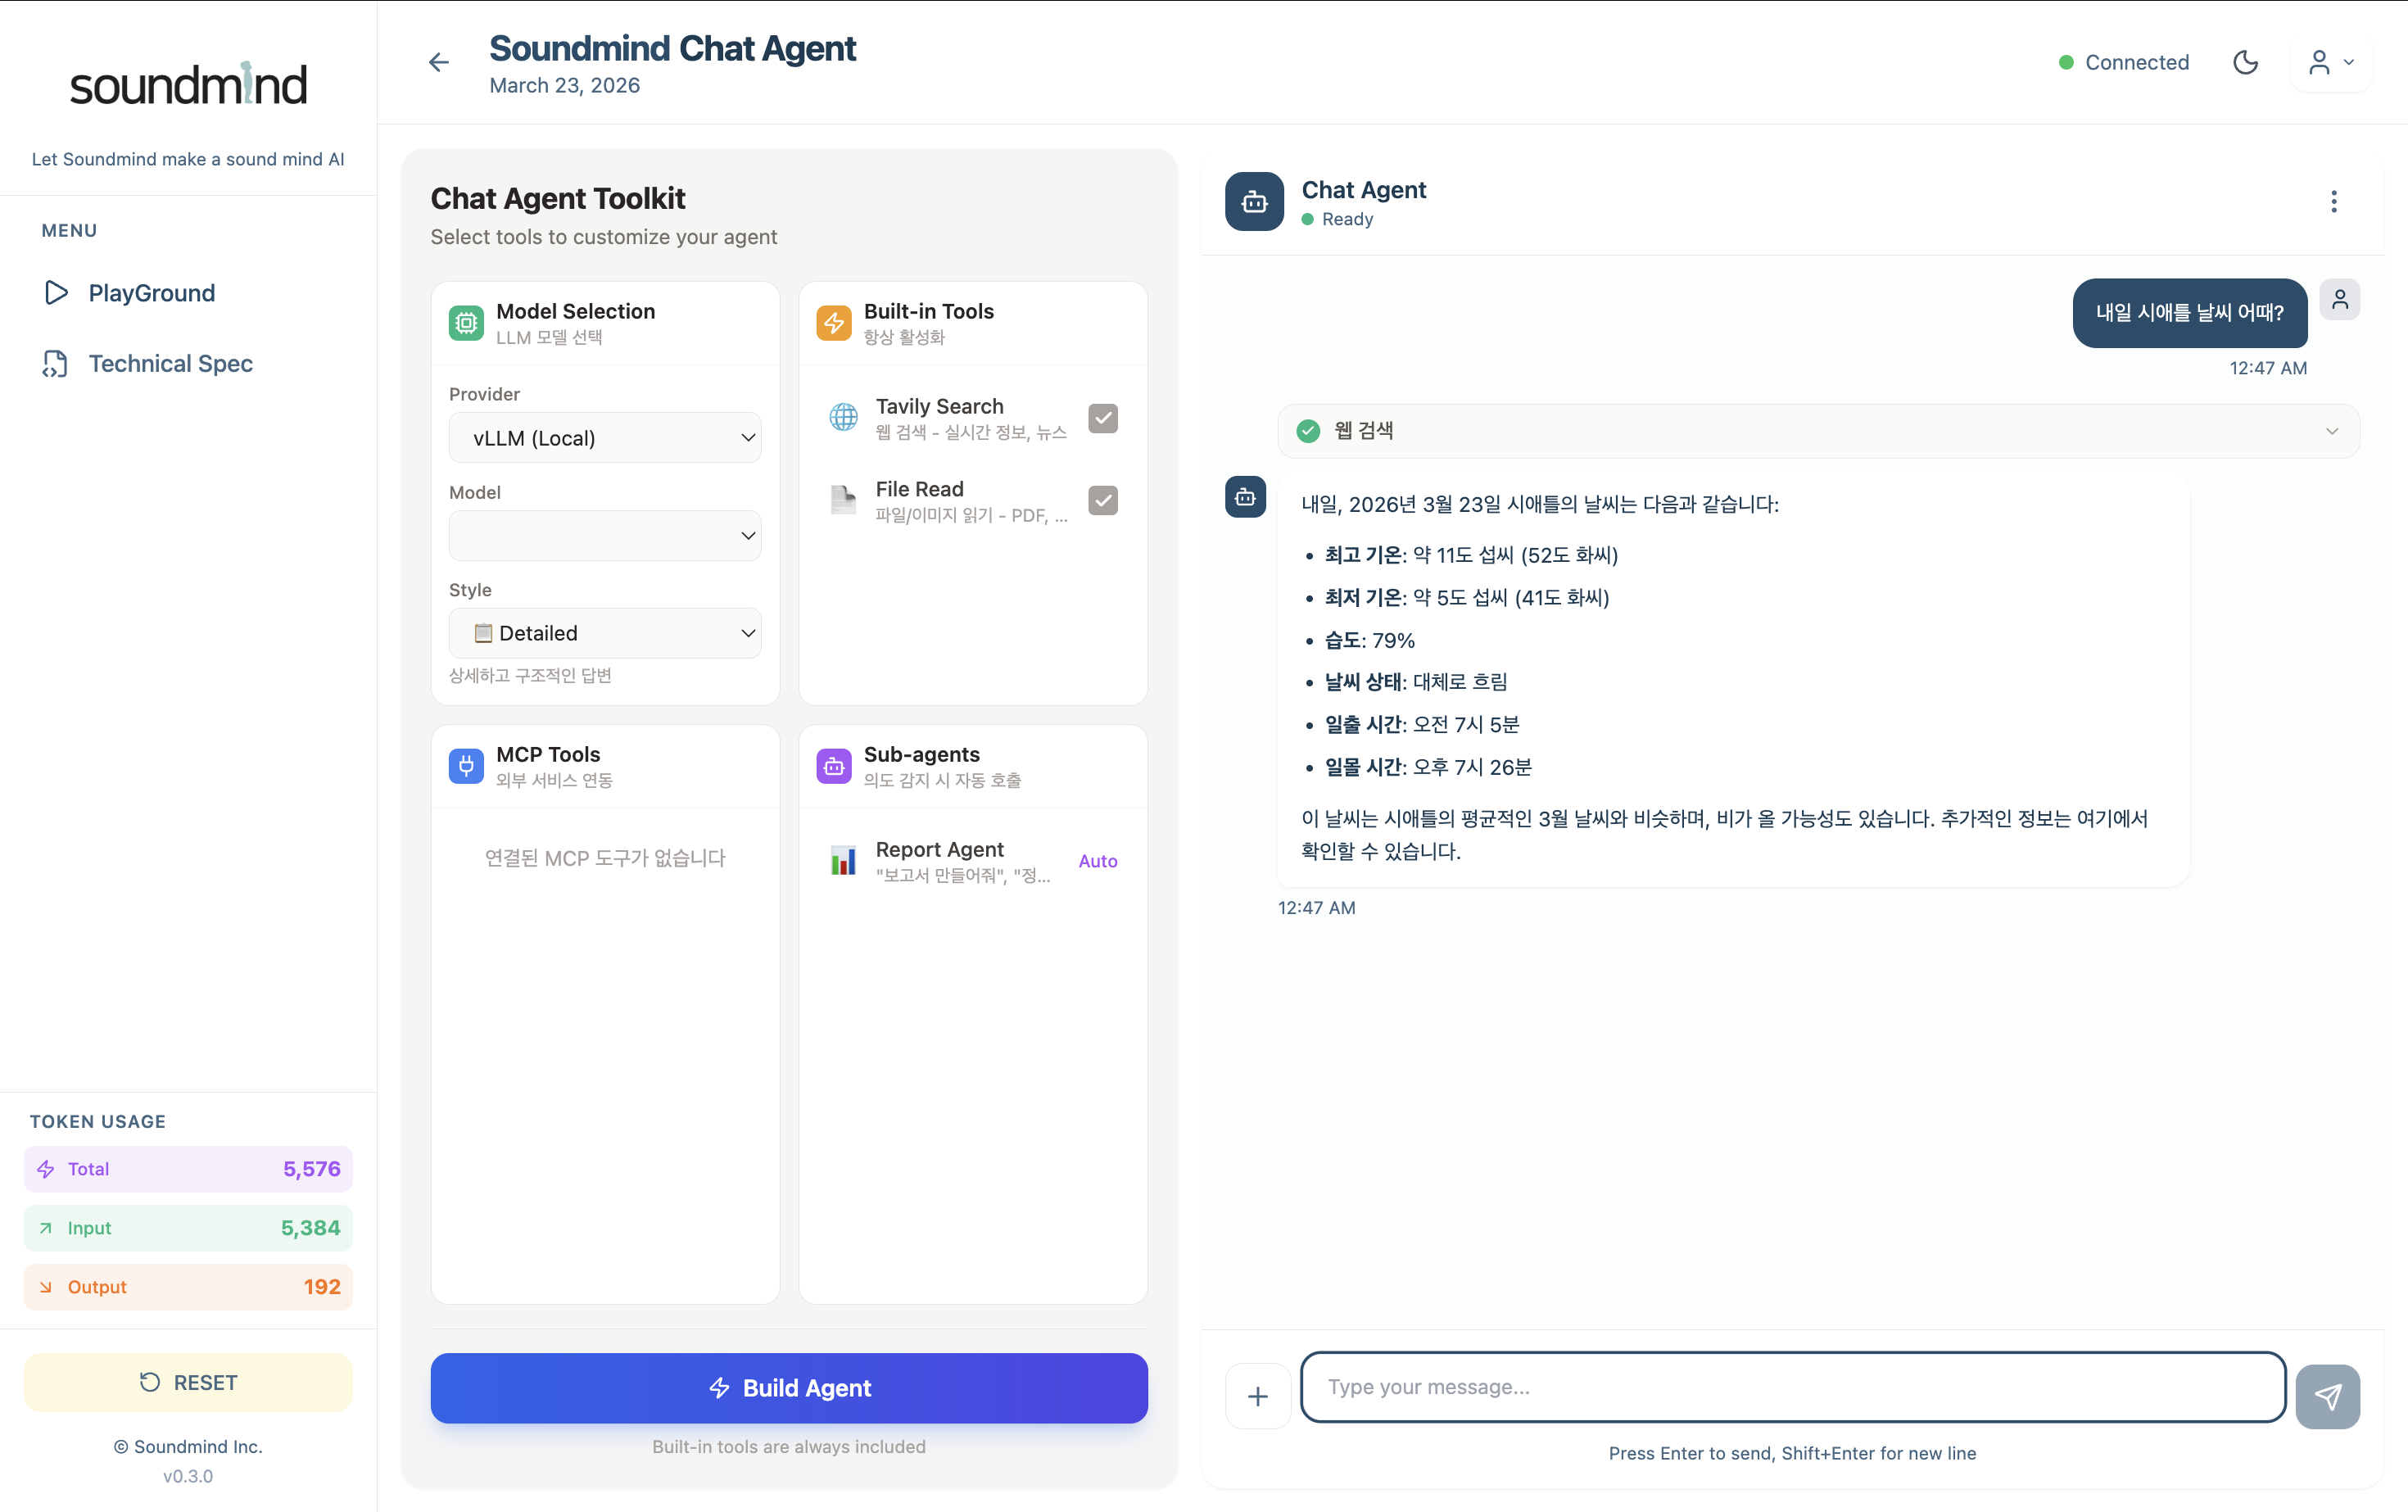Click the RESET button
The width and height of the screenshot is (2408, 1512).
(x=188, y=1382)
